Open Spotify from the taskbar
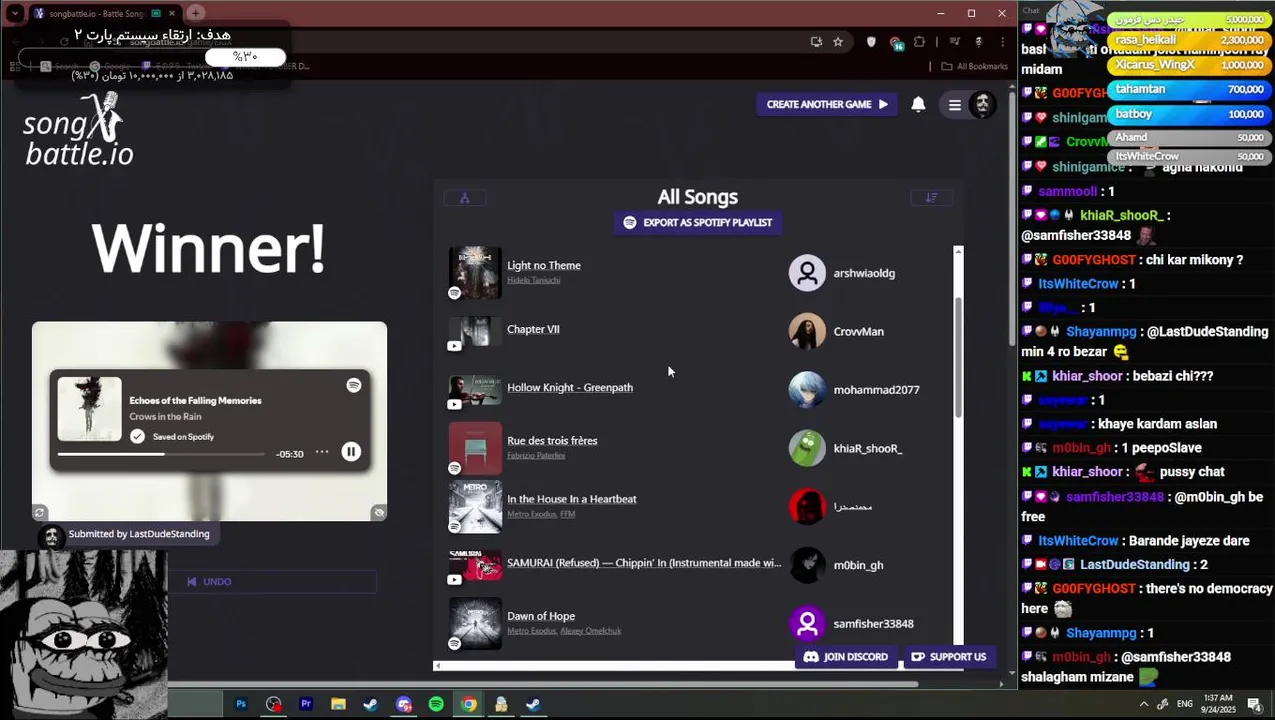The width and height of the screenshot is (1275, 720). pyautogui.click(x=436, y=704)
